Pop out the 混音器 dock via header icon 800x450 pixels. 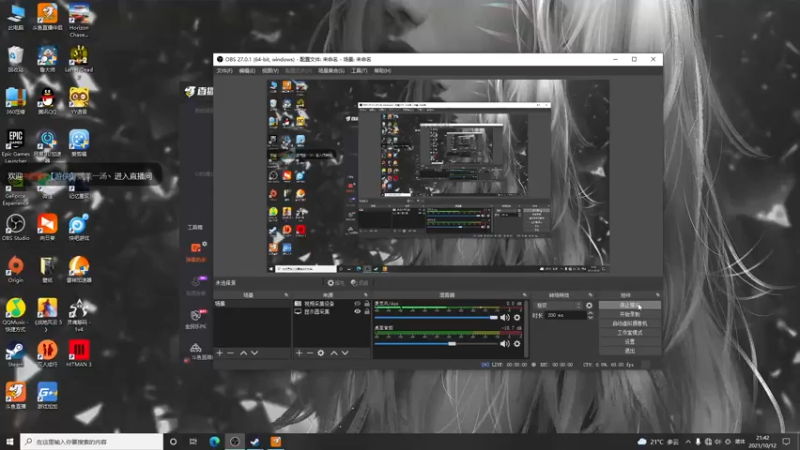[x=524, y=295]
